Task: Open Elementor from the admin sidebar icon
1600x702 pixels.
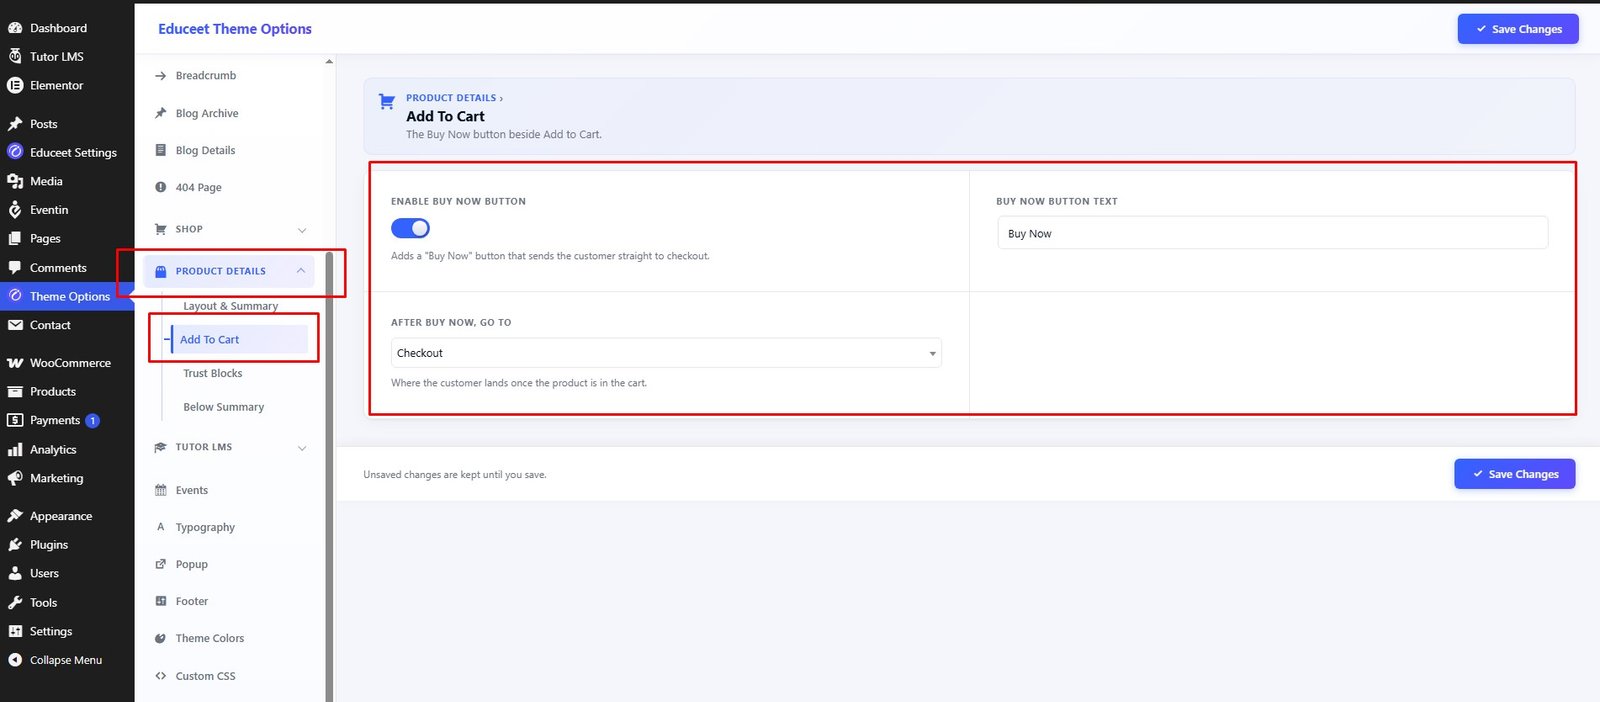Action: point(15,85)
